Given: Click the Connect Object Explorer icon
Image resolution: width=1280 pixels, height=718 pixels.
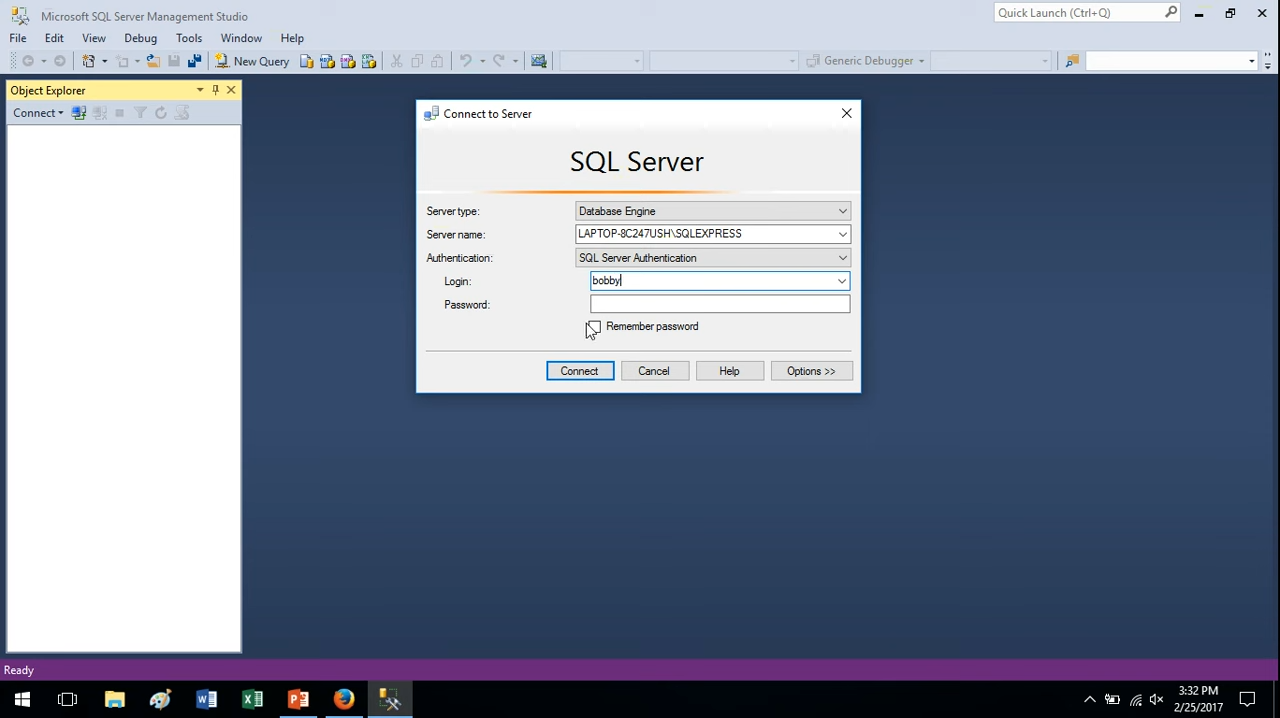Looking at the screenshot, I should pyautogui.click(x=79, y=112).
